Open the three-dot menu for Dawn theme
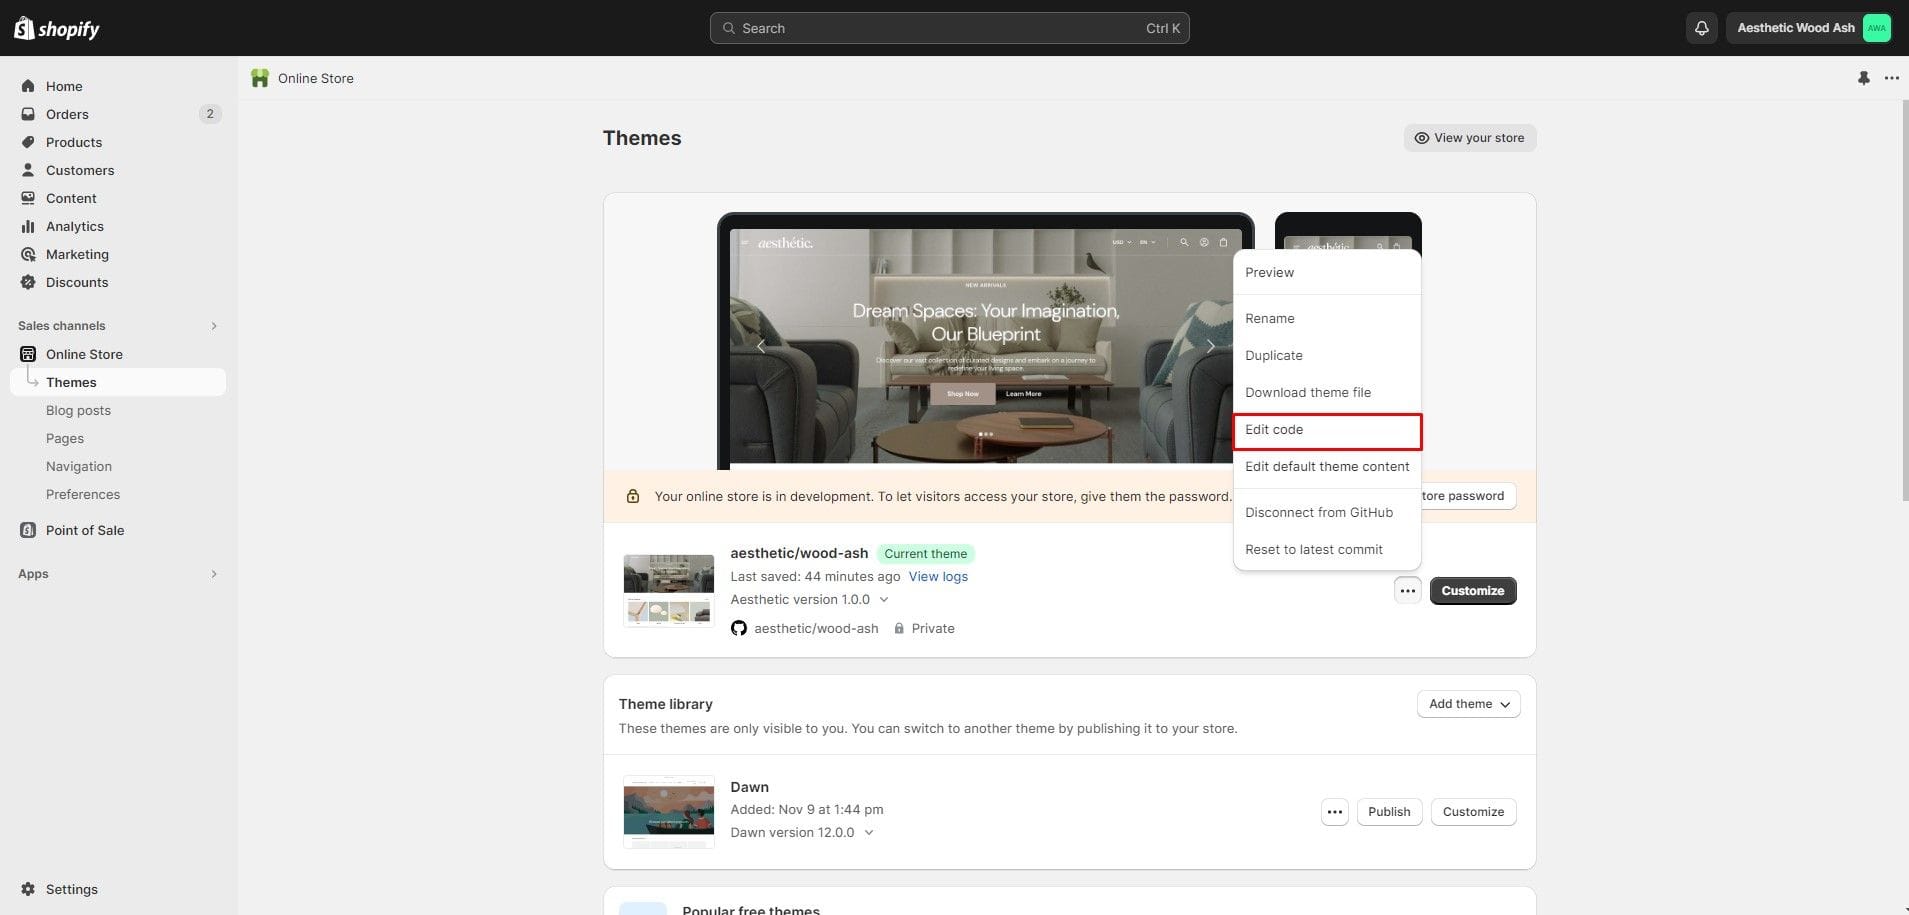This screenshot has width=1909, height=915. (1334, 812)
